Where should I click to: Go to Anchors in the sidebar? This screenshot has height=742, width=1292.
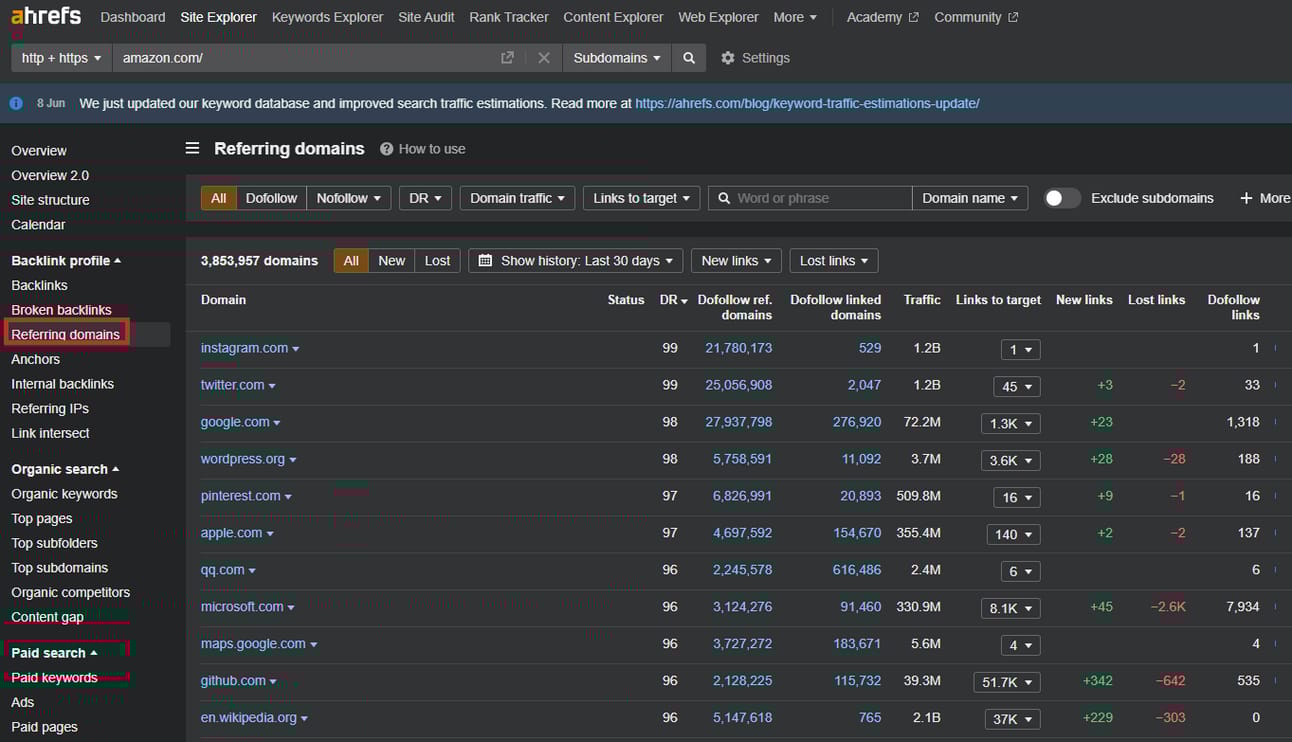point(36,359)
